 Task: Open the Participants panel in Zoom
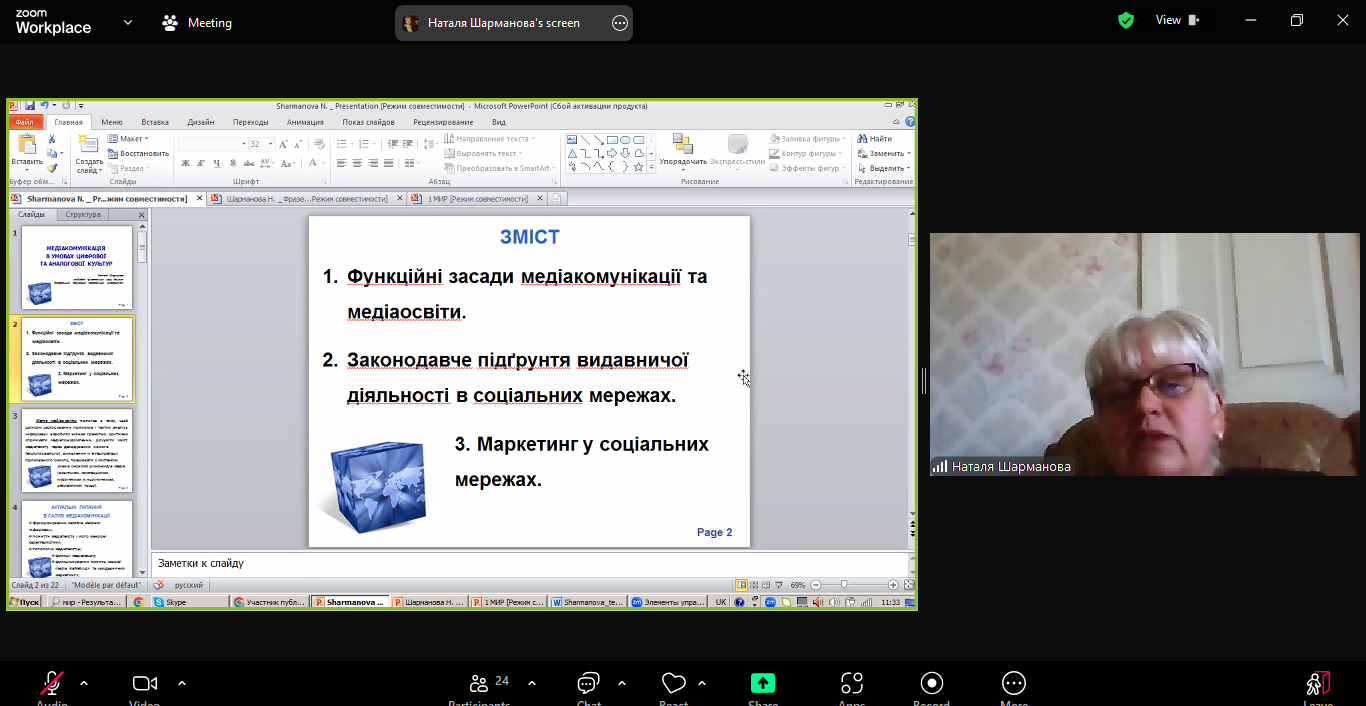click(478, 684)
